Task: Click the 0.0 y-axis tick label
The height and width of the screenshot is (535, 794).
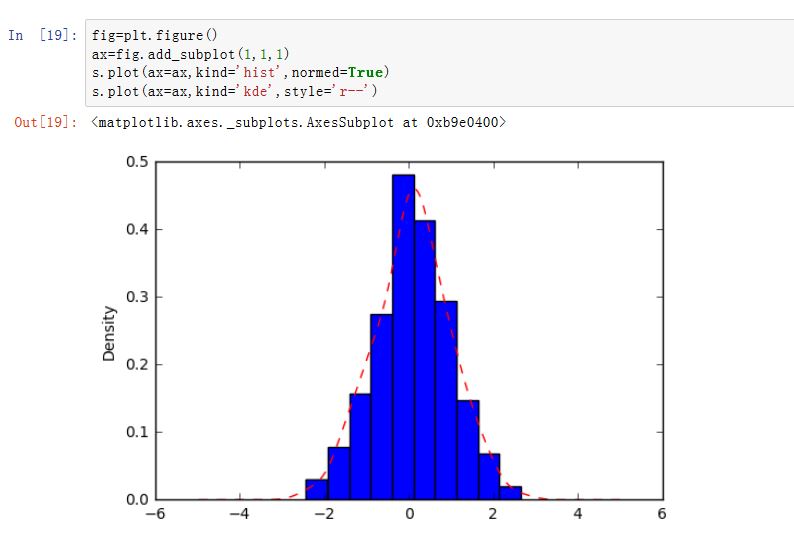Action: pyautogui.click(x=136, y=499)
